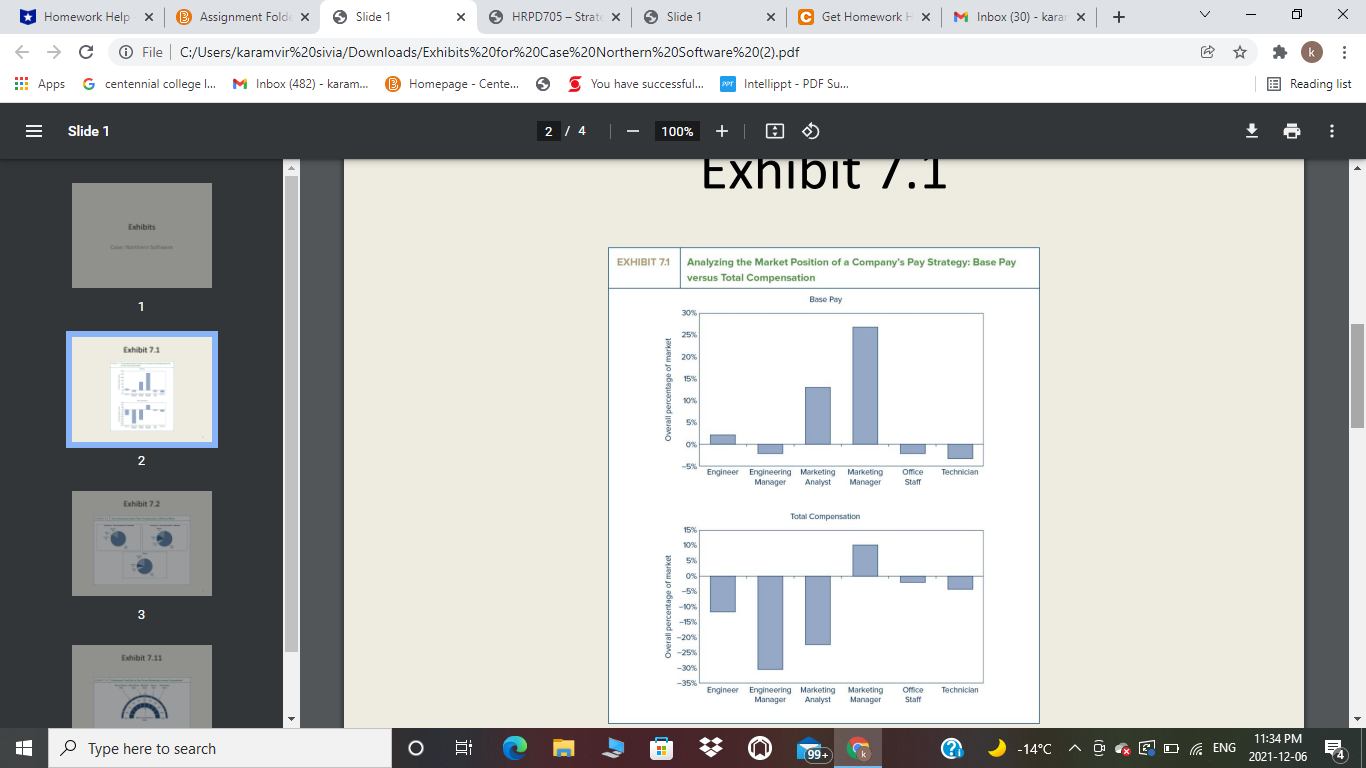Print the PDF document

[x=1292, y=131]
